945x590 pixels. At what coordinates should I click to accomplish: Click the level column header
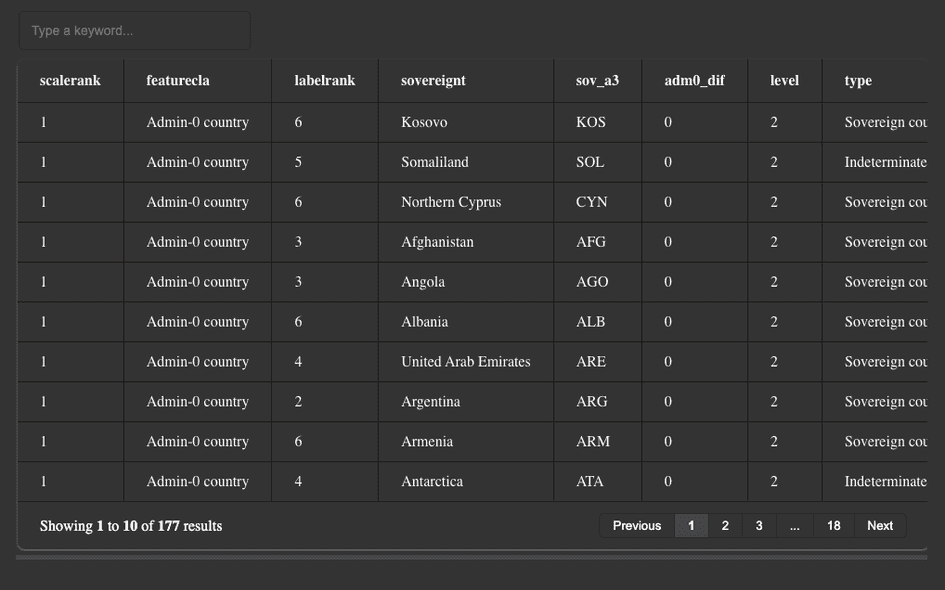pyautogui.click(x=784, y=80)
